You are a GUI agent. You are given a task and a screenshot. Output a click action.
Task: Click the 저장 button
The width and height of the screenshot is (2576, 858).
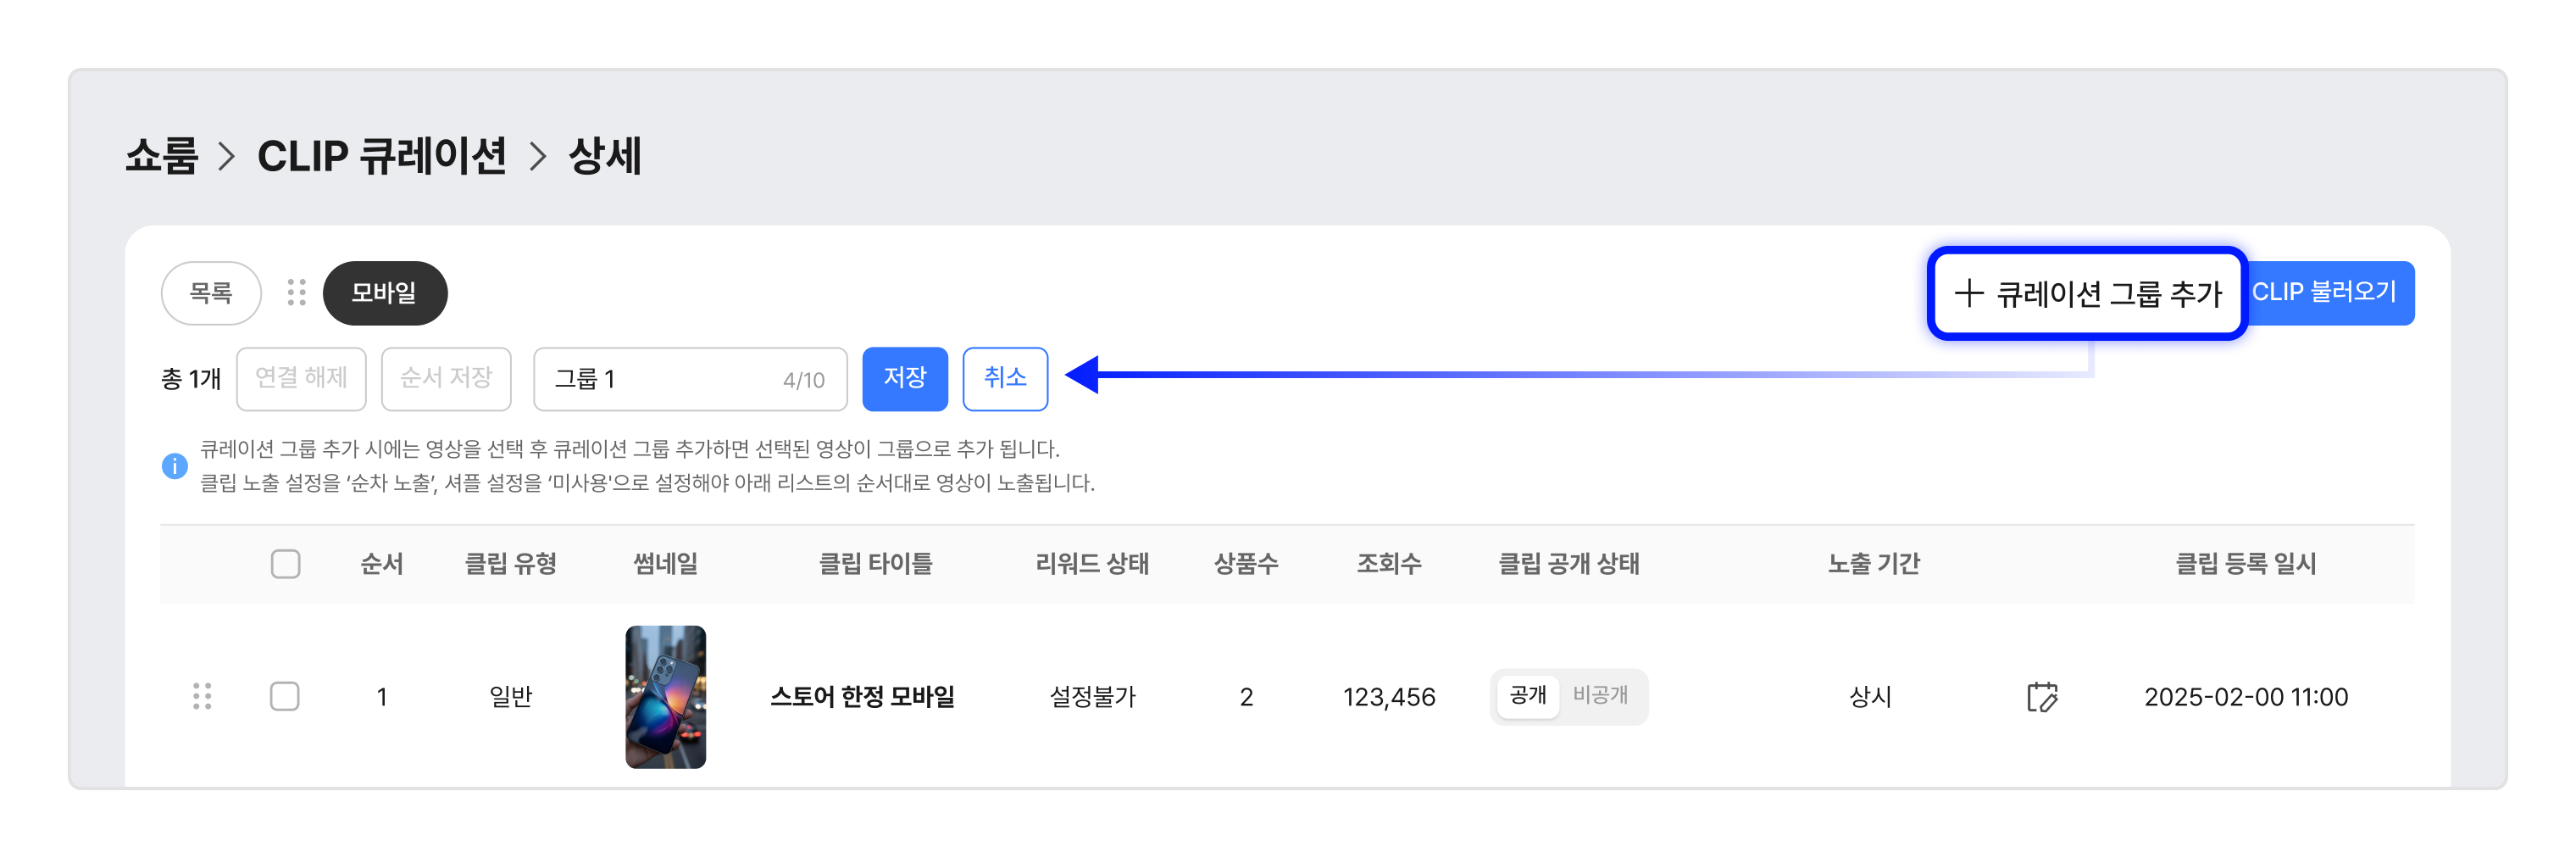click(x=905, y=379)
